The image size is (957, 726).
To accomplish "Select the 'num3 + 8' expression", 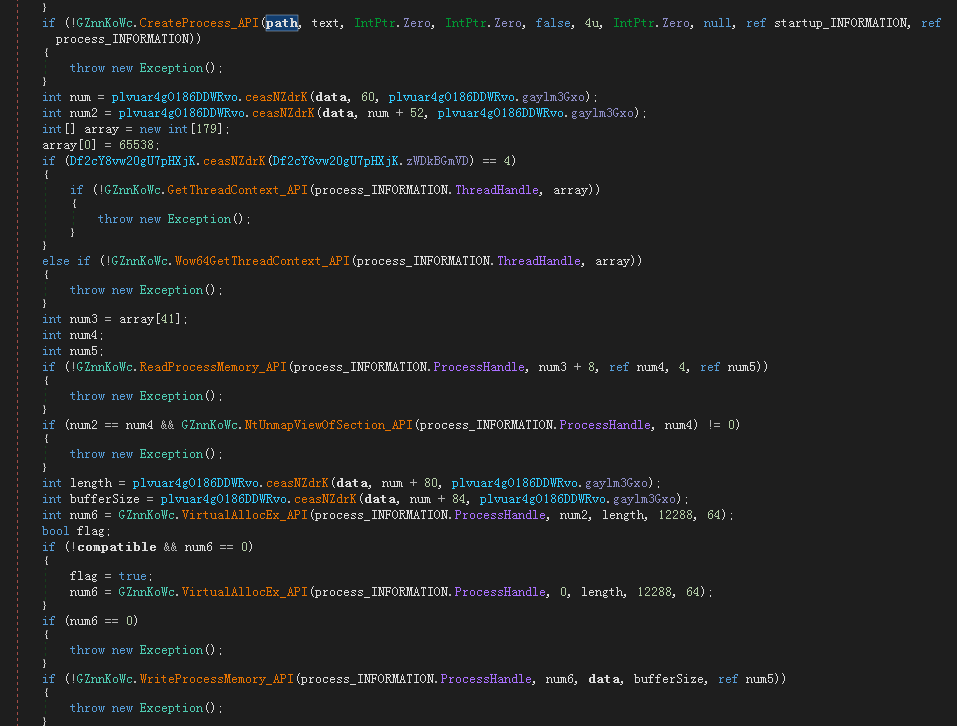I will pos(567,367).
